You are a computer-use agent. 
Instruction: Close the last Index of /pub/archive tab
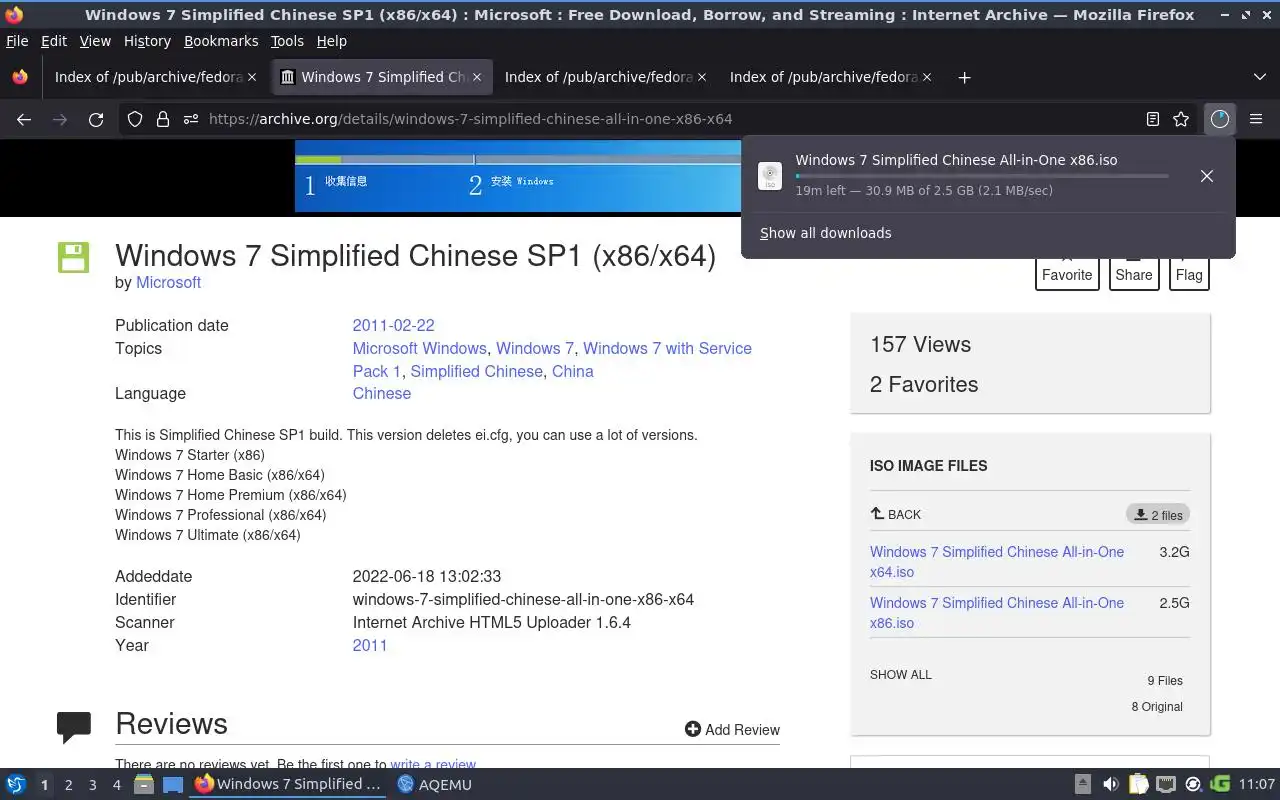927,77
